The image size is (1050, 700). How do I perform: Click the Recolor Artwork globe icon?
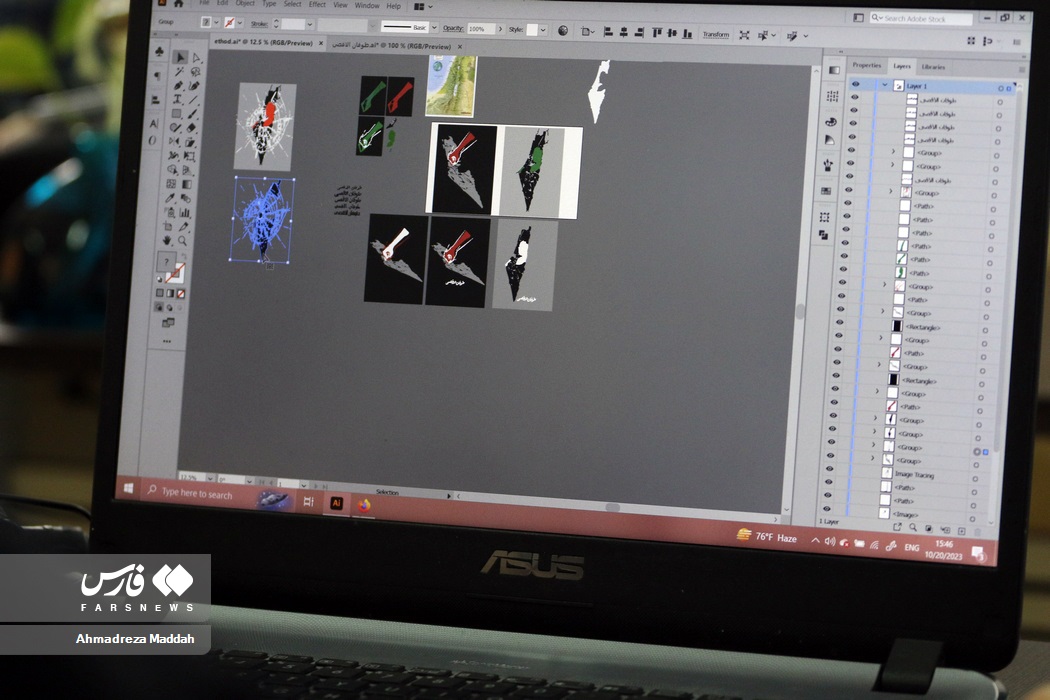[563, 30]
